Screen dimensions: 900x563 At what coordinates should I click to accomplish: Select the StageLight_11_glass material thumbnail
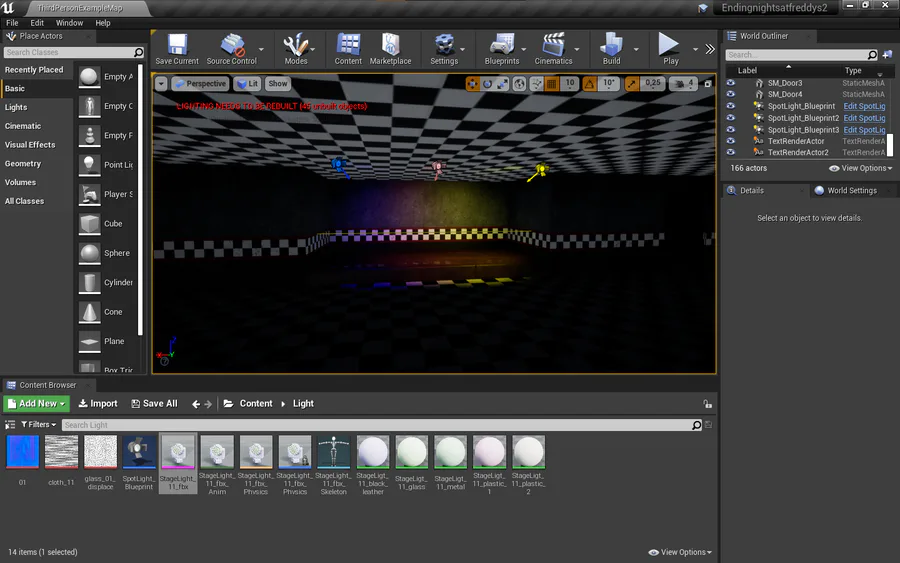click(x=412, y=452)
